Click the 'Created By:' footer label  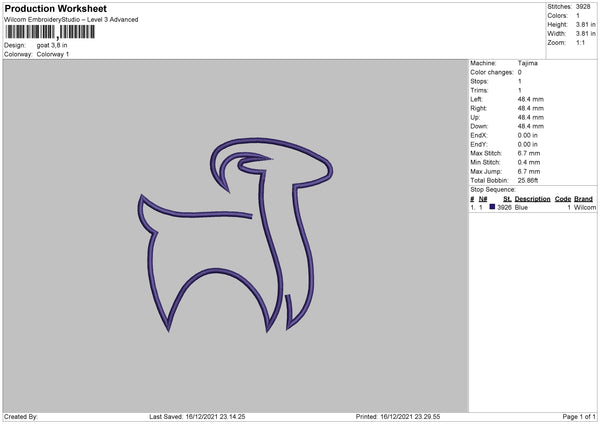click(x=21, y=417)
